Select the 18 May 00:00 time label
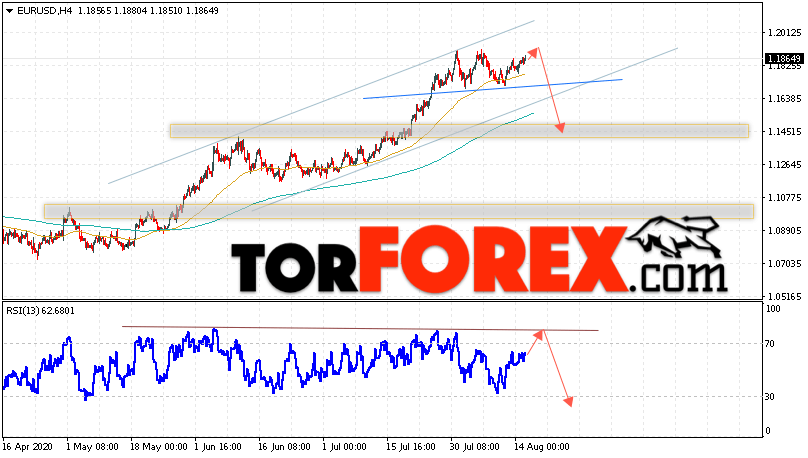 [161, 447]
